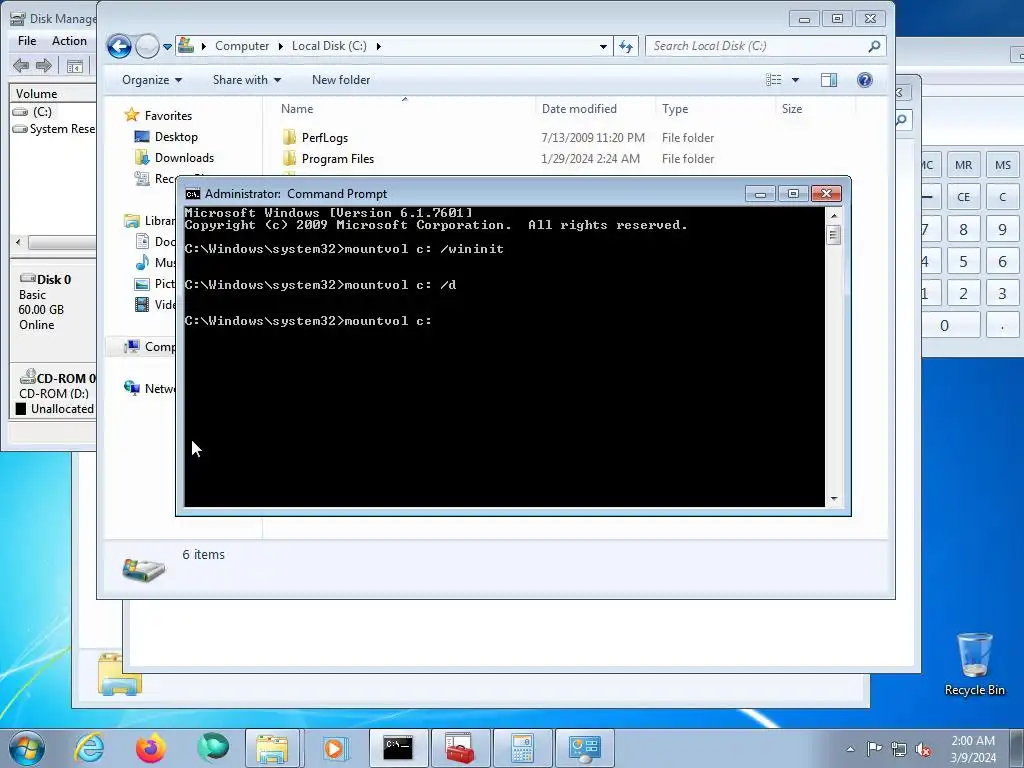Click Calculator digit 5 key
Image resolution: width=1024 pixels, height=768 pixels.
point(963,261)
